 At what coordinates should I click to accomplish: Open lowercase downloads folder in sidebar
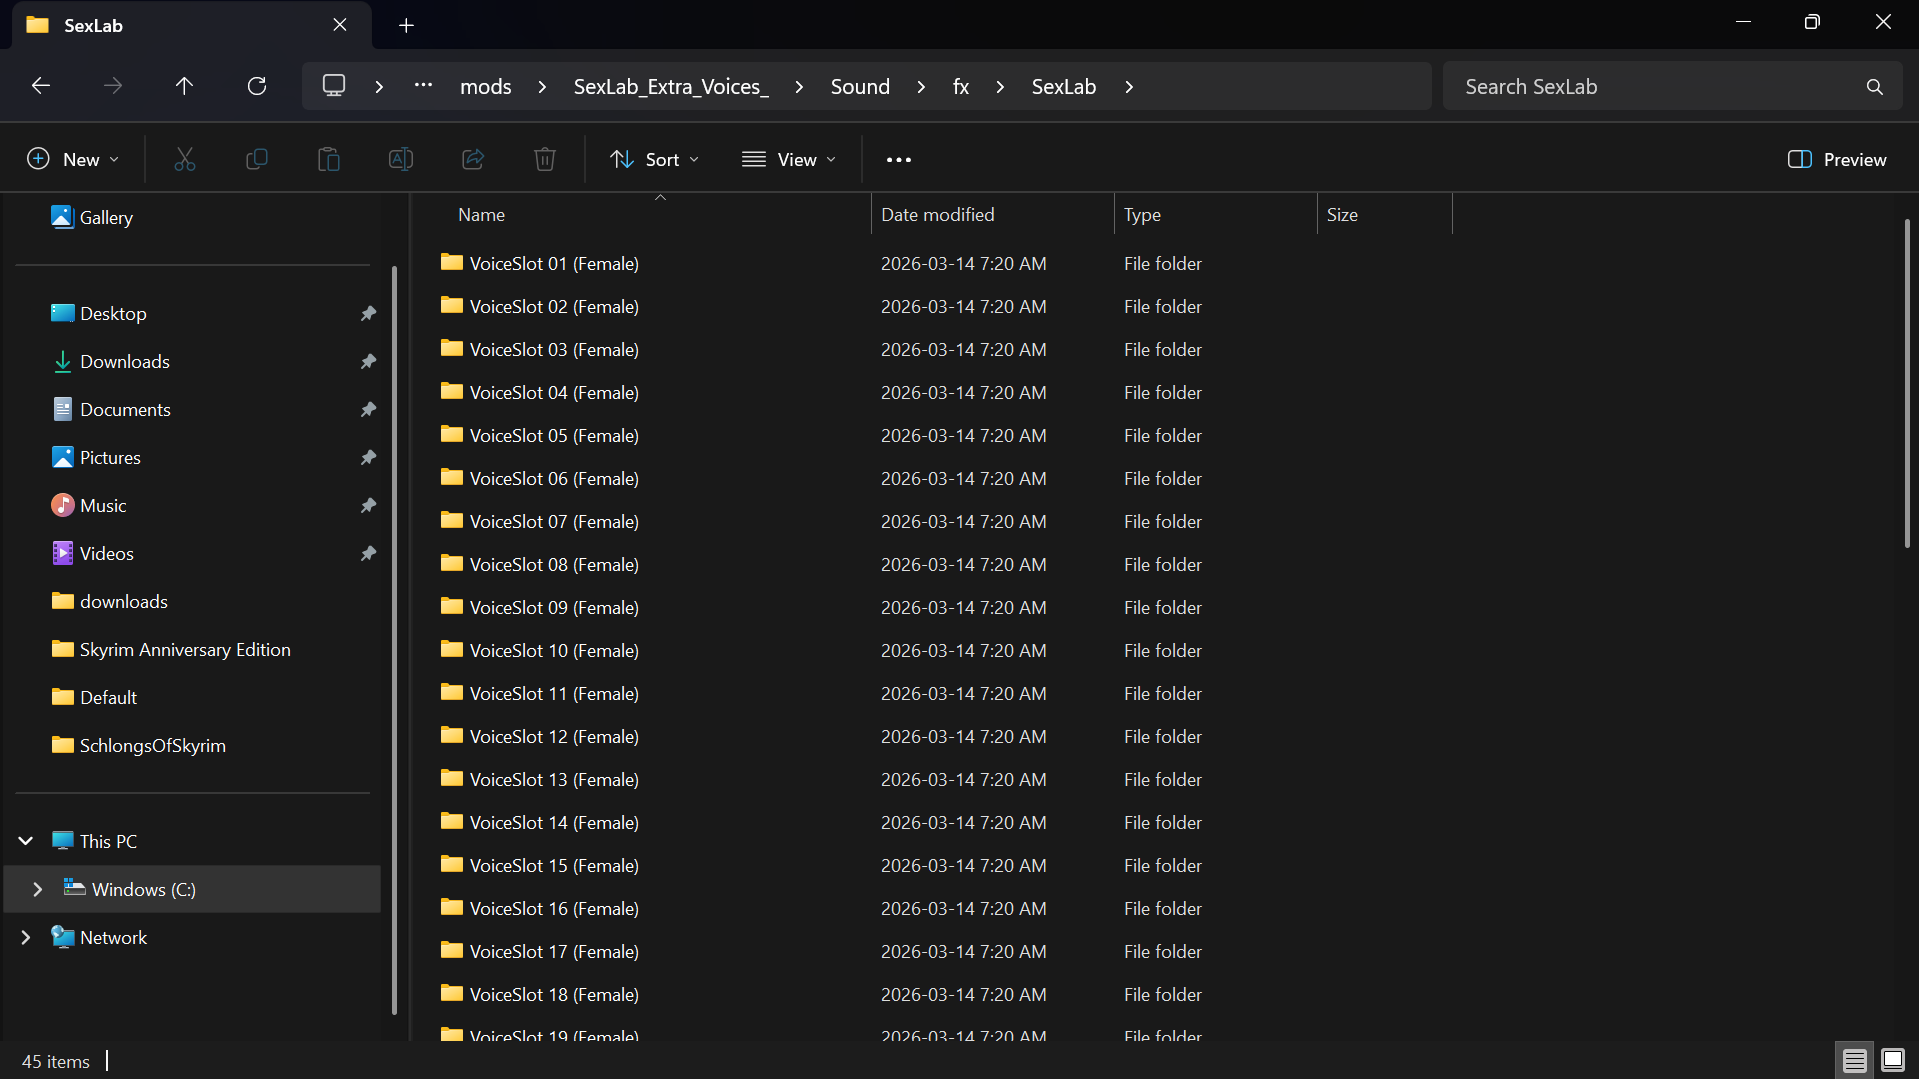(x=123, y=602)
